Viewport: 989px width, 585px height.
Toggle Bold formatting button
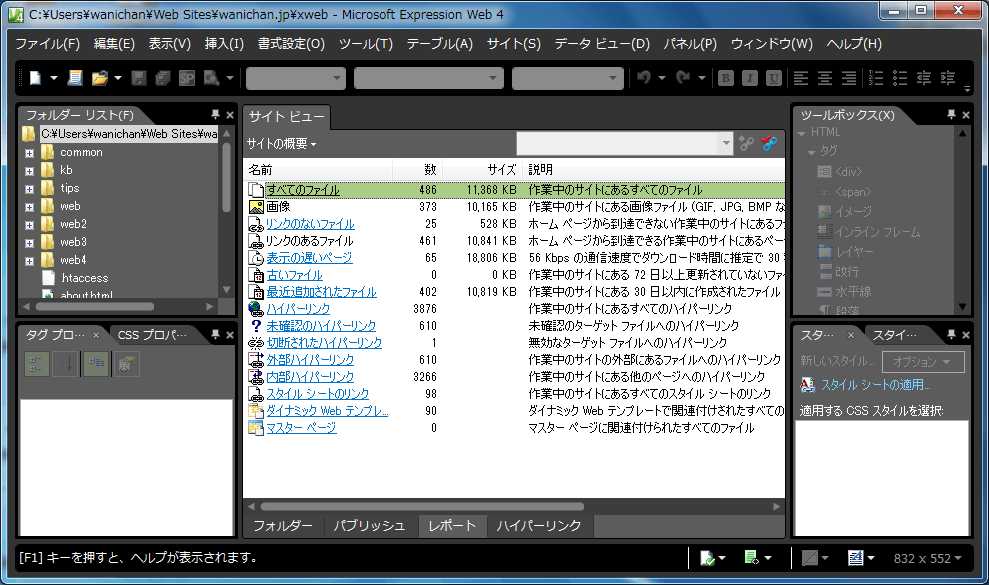[x=725, y=78]
